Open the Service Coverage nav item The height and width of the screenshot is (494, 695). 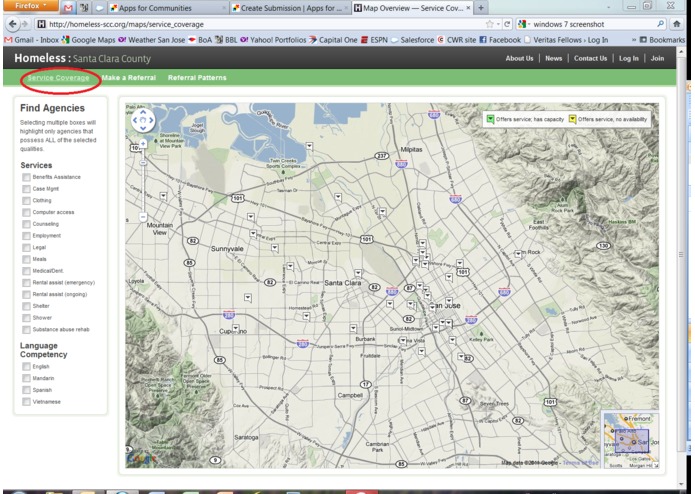58,78
